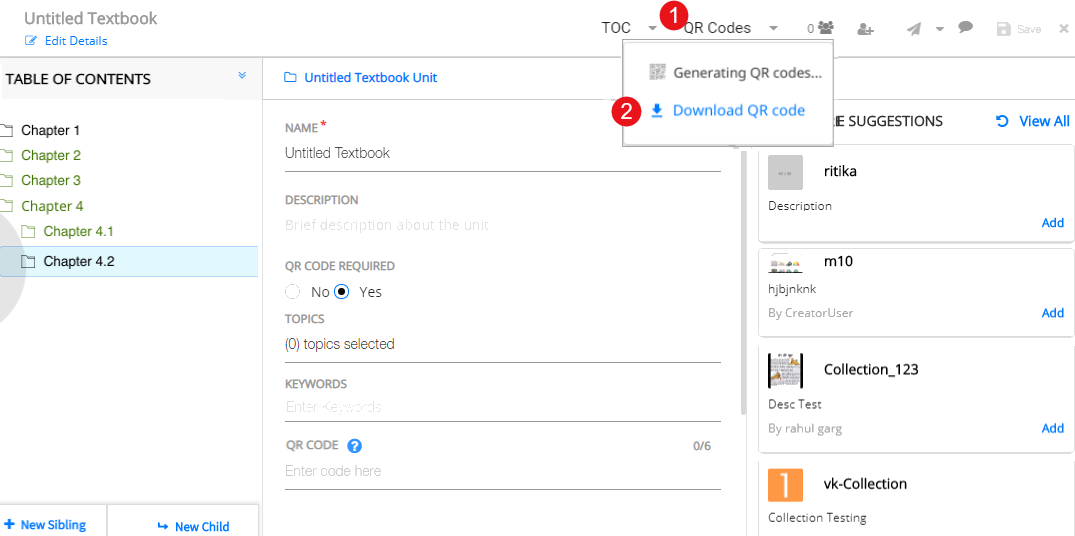Expand the send options dropdown arrow
Screen dimensions: 1075x536
tap(940, 29)
